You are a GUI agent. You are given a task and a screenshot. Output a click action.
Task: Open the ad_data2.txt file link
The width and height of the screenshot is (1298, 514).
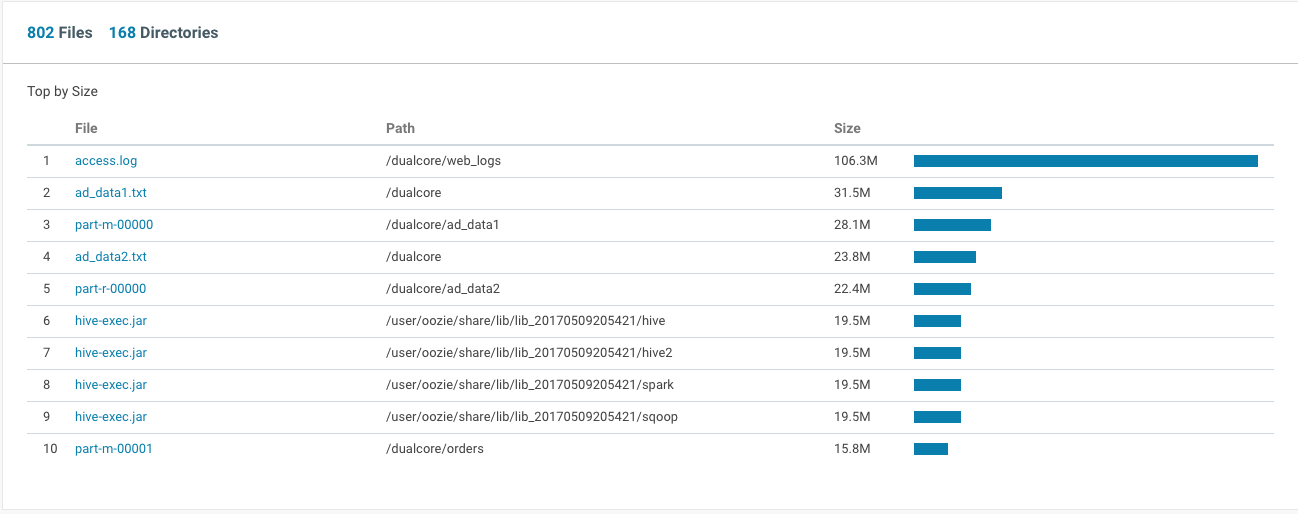tap(110, 257)
